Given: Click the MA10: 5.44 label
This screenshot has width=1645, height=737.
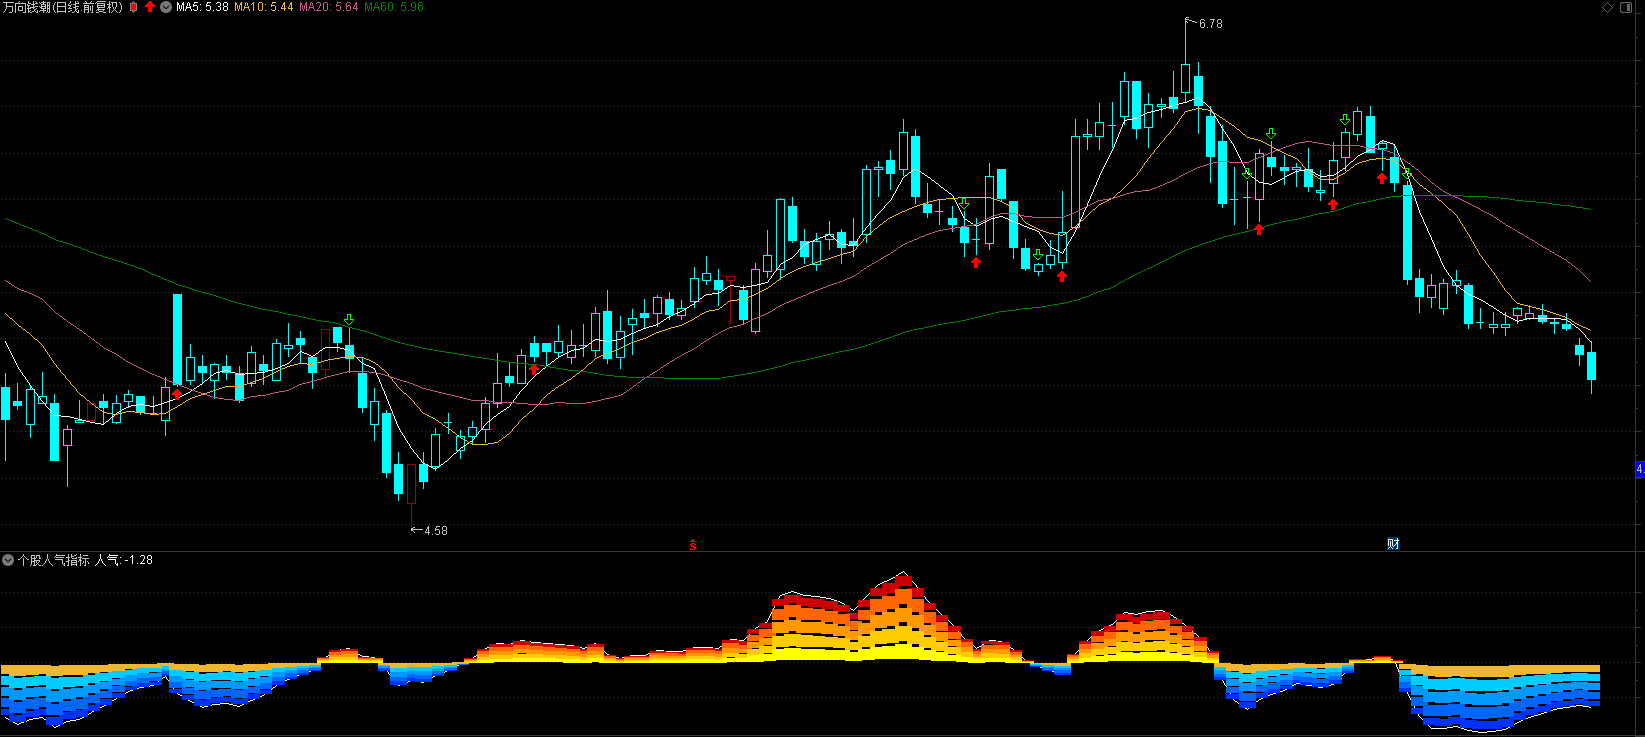Looking at the screenshot, I should click(x=264, y=7).
